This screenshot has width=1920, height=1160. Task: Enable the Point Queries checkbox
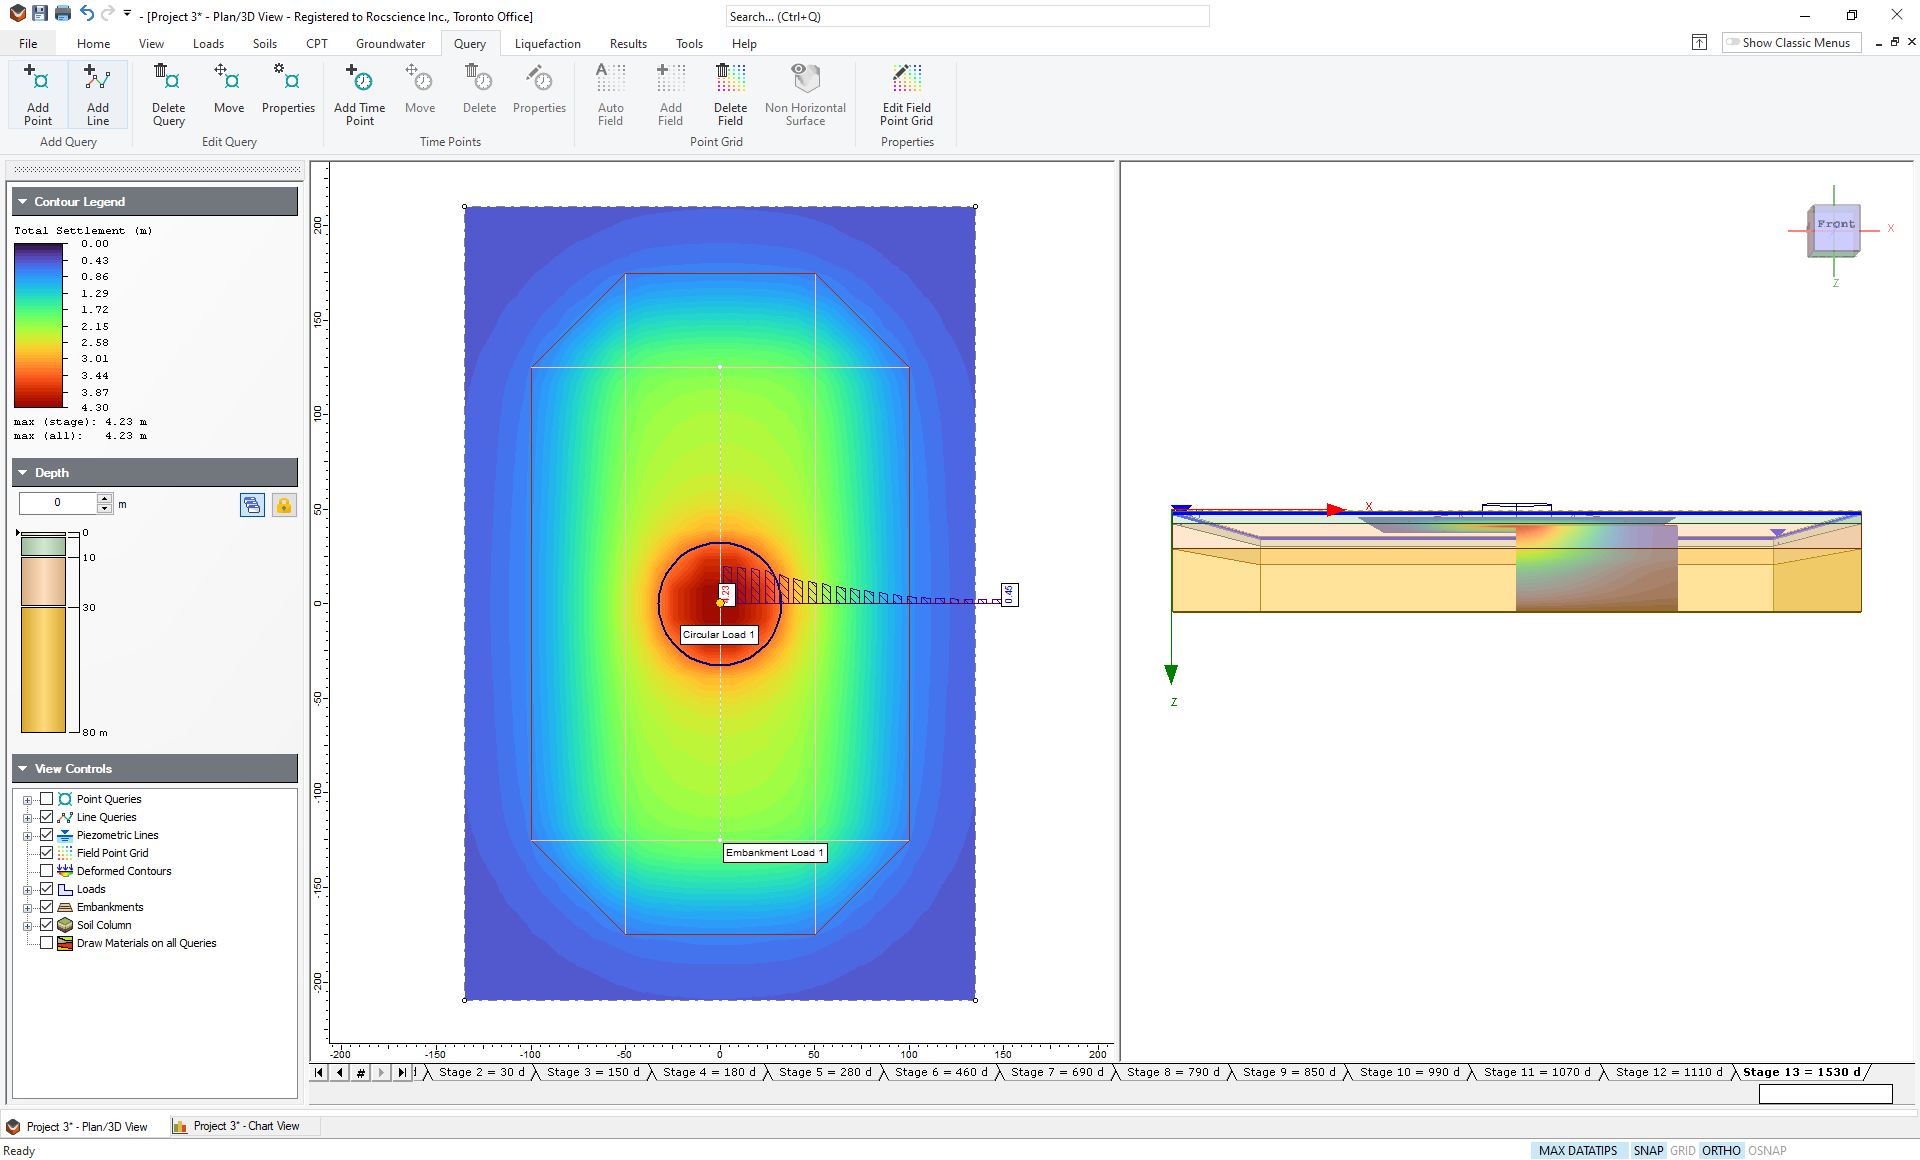pos(46,799)
